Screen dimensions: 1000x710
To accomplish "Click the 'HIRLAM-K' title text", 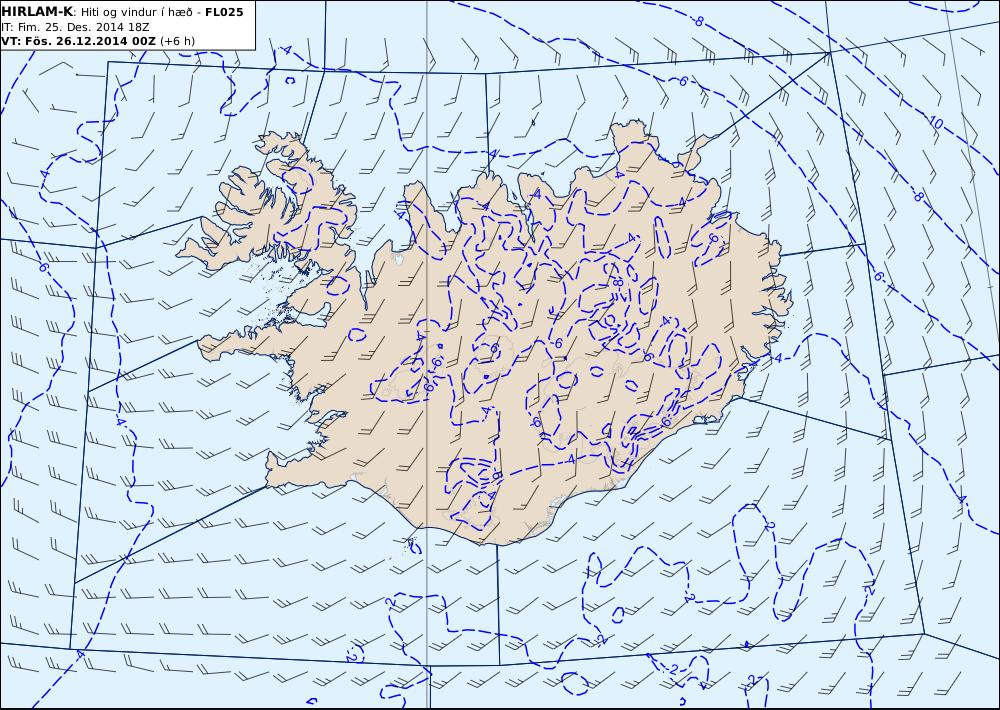I will click(x=37, y=11).
